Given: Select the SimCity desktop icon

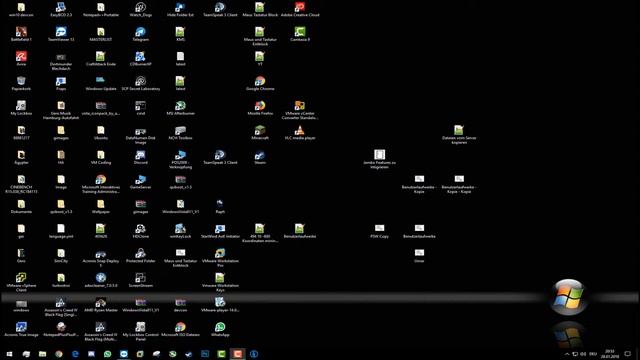Looking at the screenshot, I should point(61,255).
